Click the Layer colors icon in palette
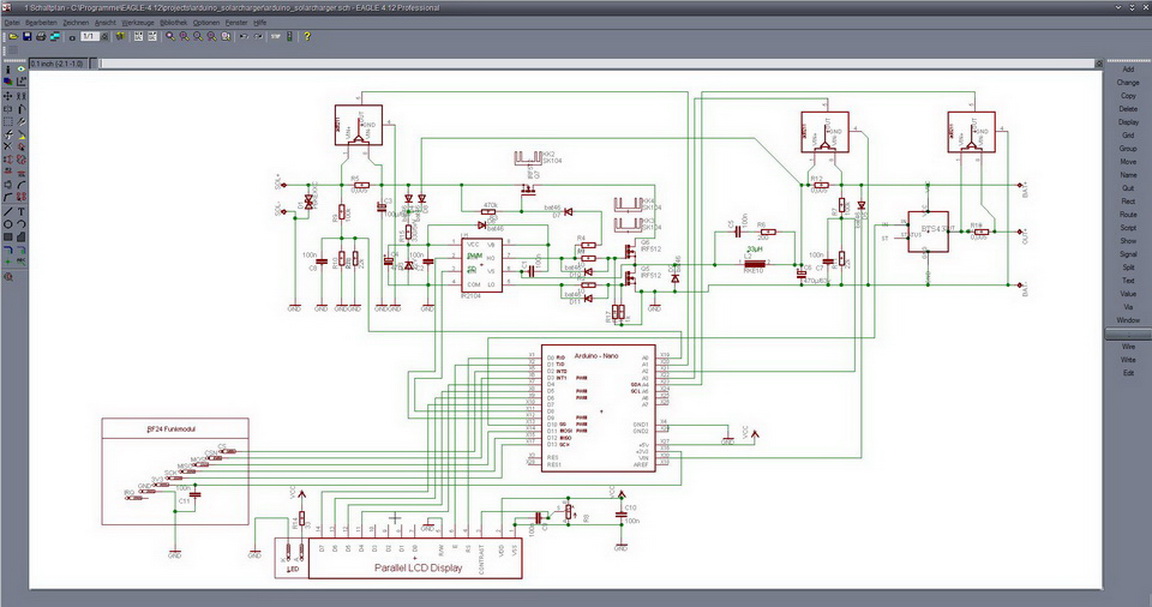Image resolution: width=1152 pixels, height=607 pixels. point(8,82)
